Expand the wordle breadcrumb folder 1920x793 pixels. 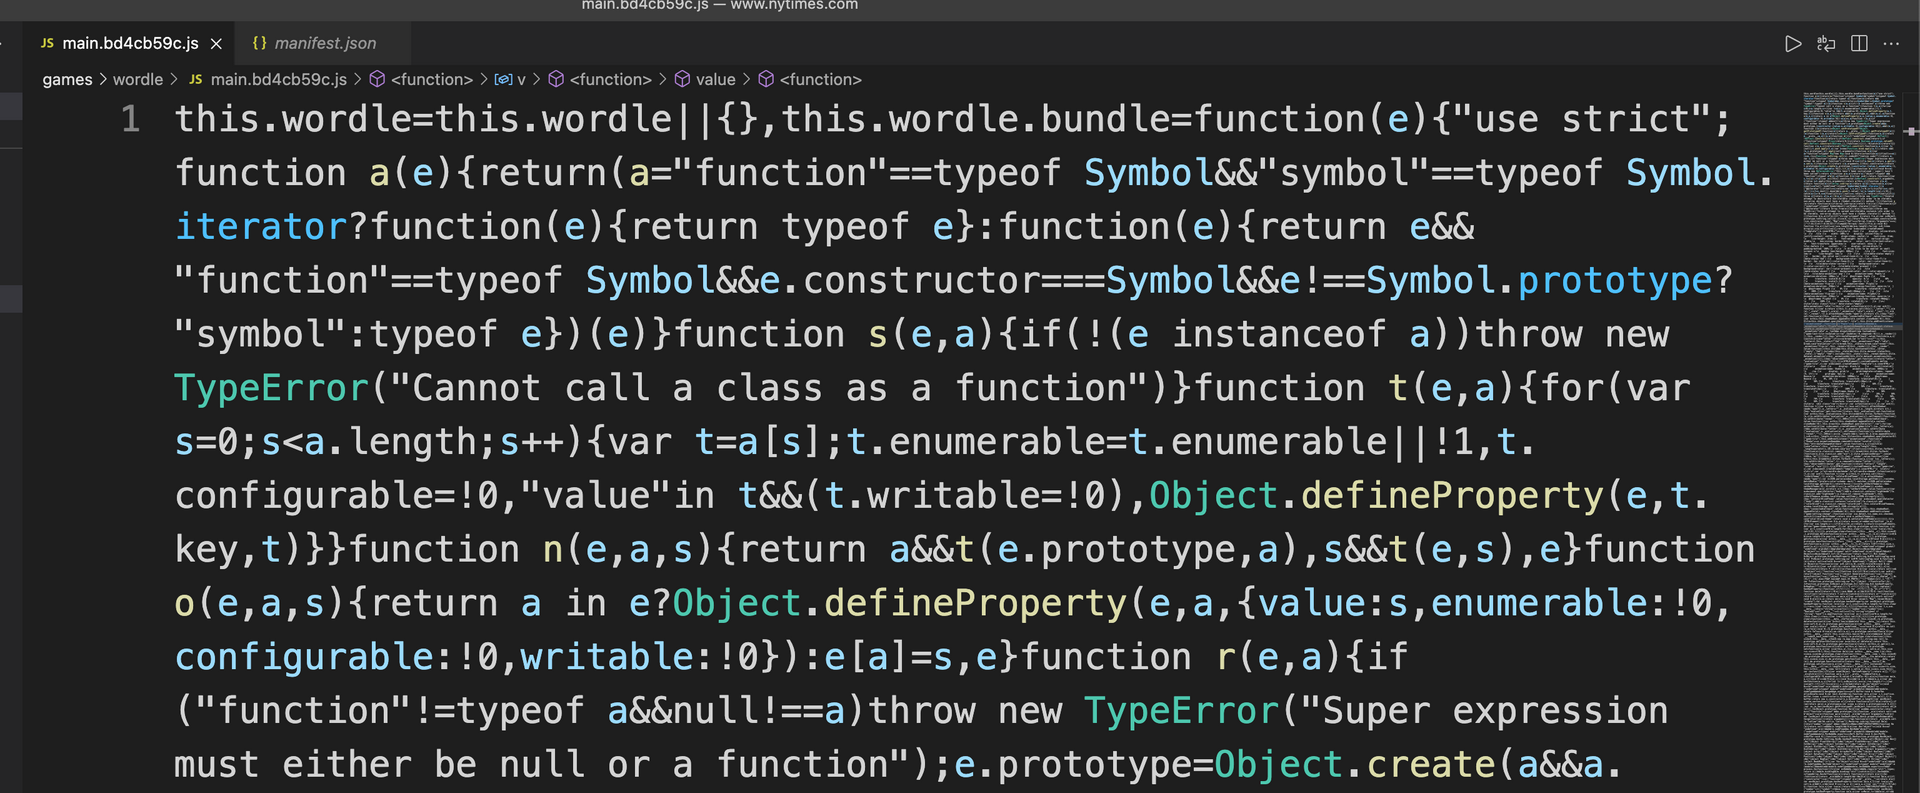pos(138,80)
